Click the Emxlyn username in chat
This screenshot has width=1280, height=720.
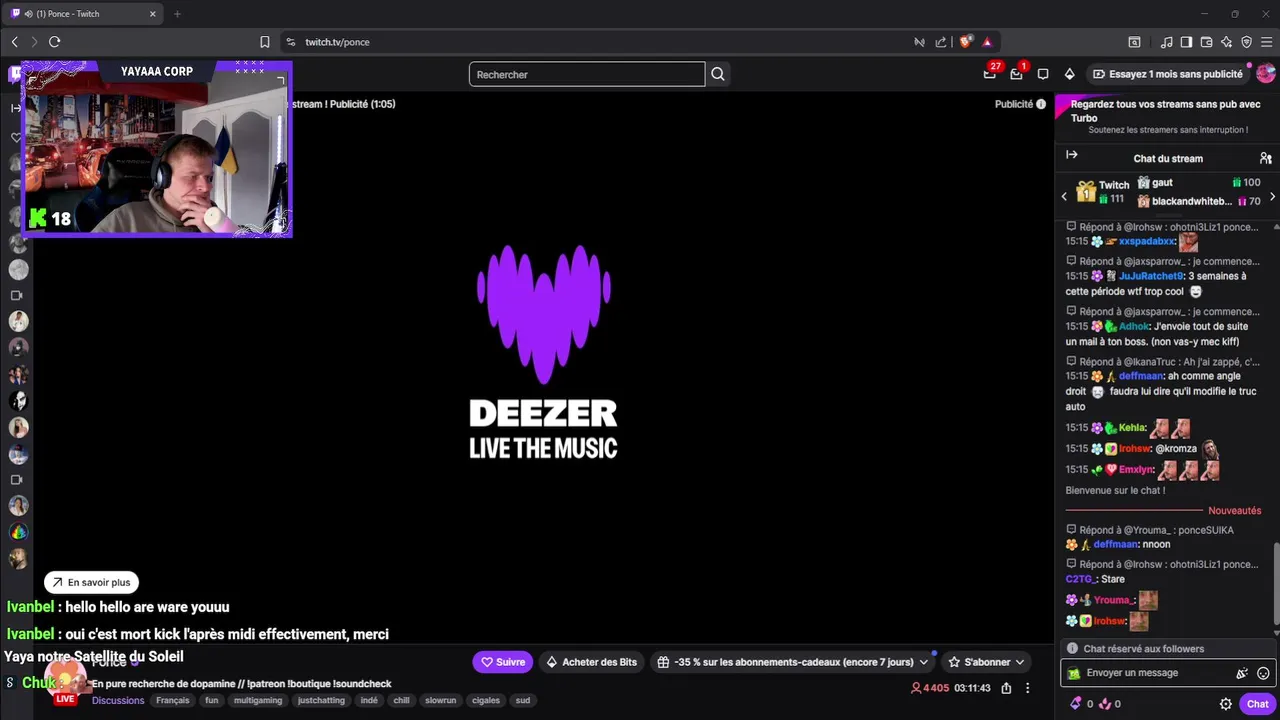point(1136,470)
